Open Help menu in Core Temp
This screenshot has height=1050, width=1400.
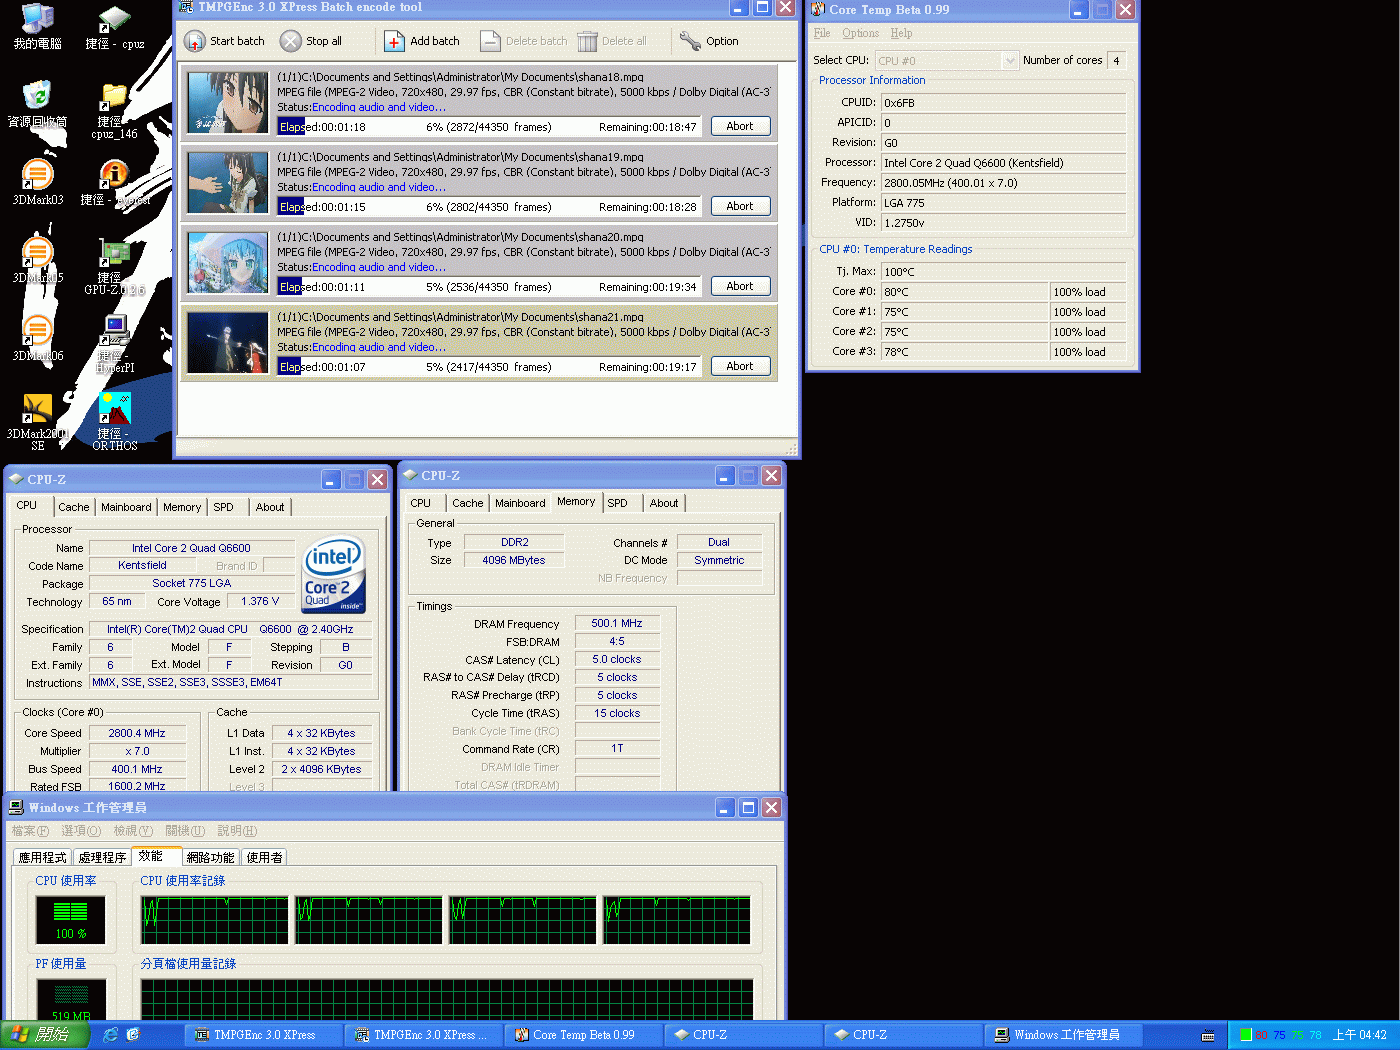901,33
